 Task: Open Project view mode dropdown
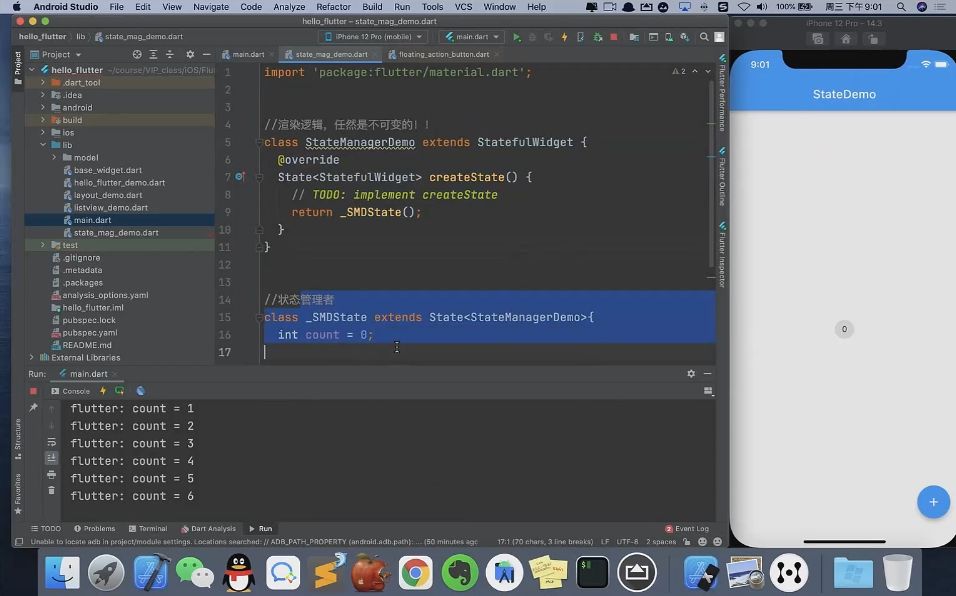click(x=56, y=54)
